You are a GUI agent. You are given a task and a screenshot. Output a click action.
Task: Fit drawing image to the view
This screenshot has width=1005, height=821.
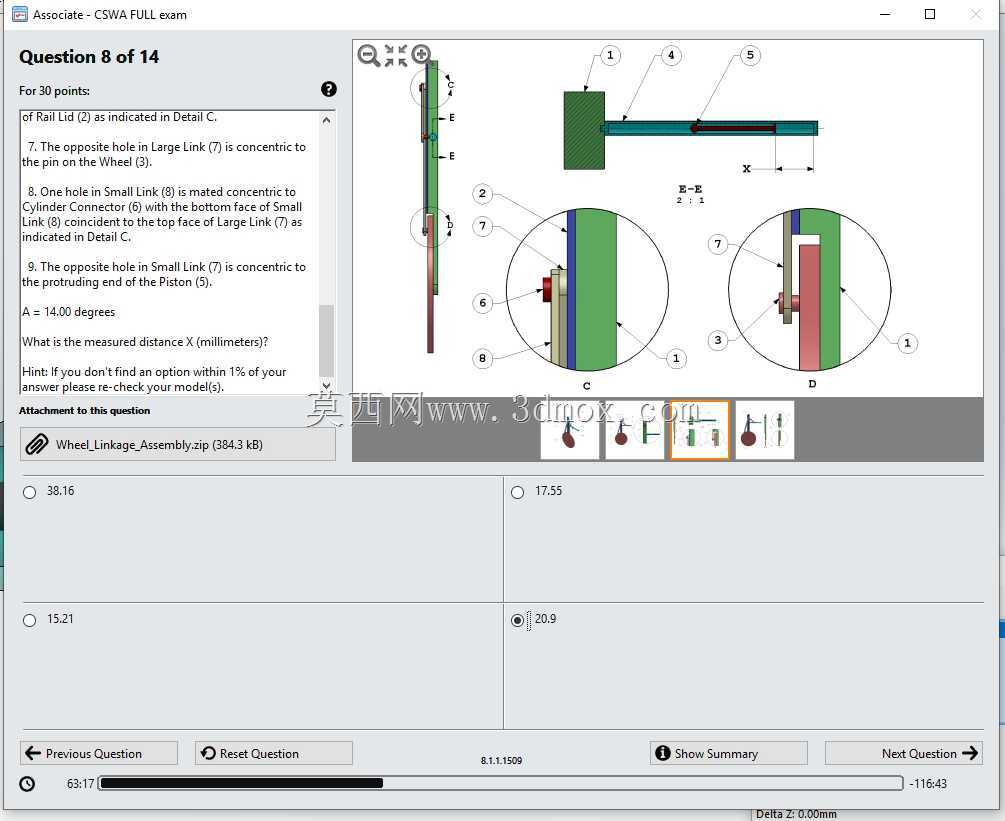click(x=395, y=55)
